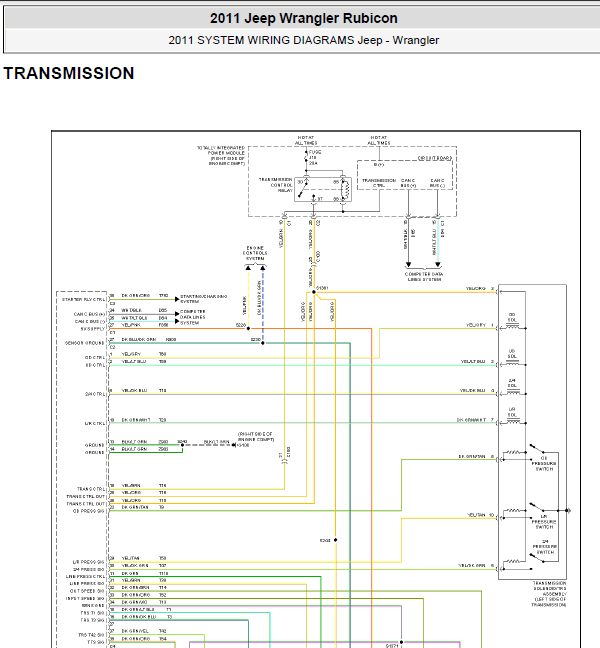Image resolution: width=600 pixels, height=648 pixels.
Task: Click the "LINE PRESS CTRL" pin label
Action: (86, 577)
